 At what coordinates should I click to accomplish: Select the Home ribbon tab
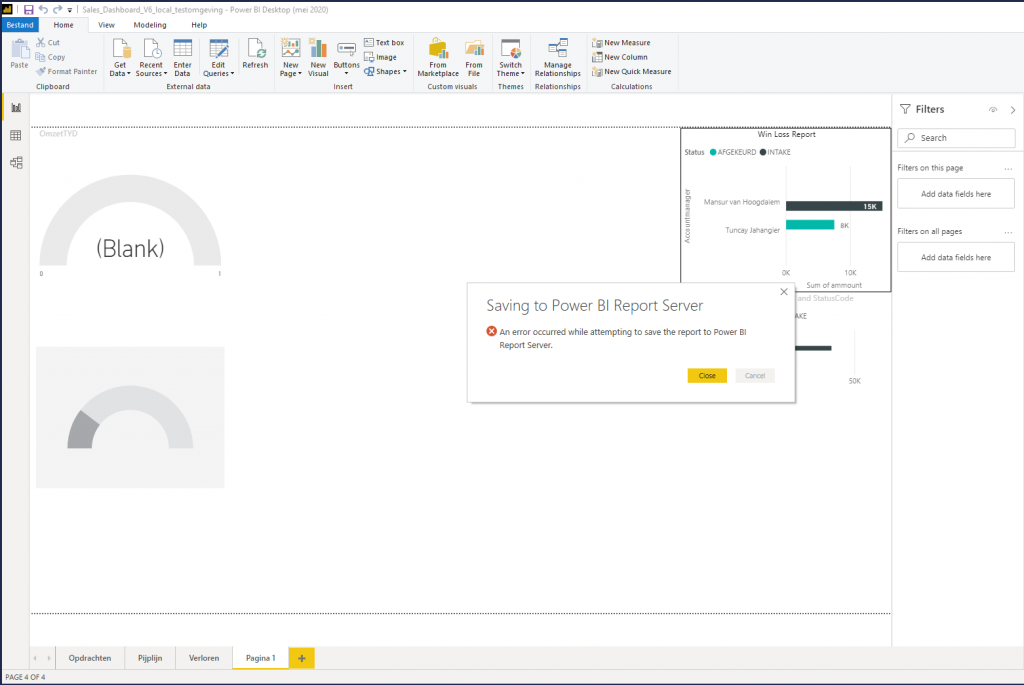coord(63,25)
